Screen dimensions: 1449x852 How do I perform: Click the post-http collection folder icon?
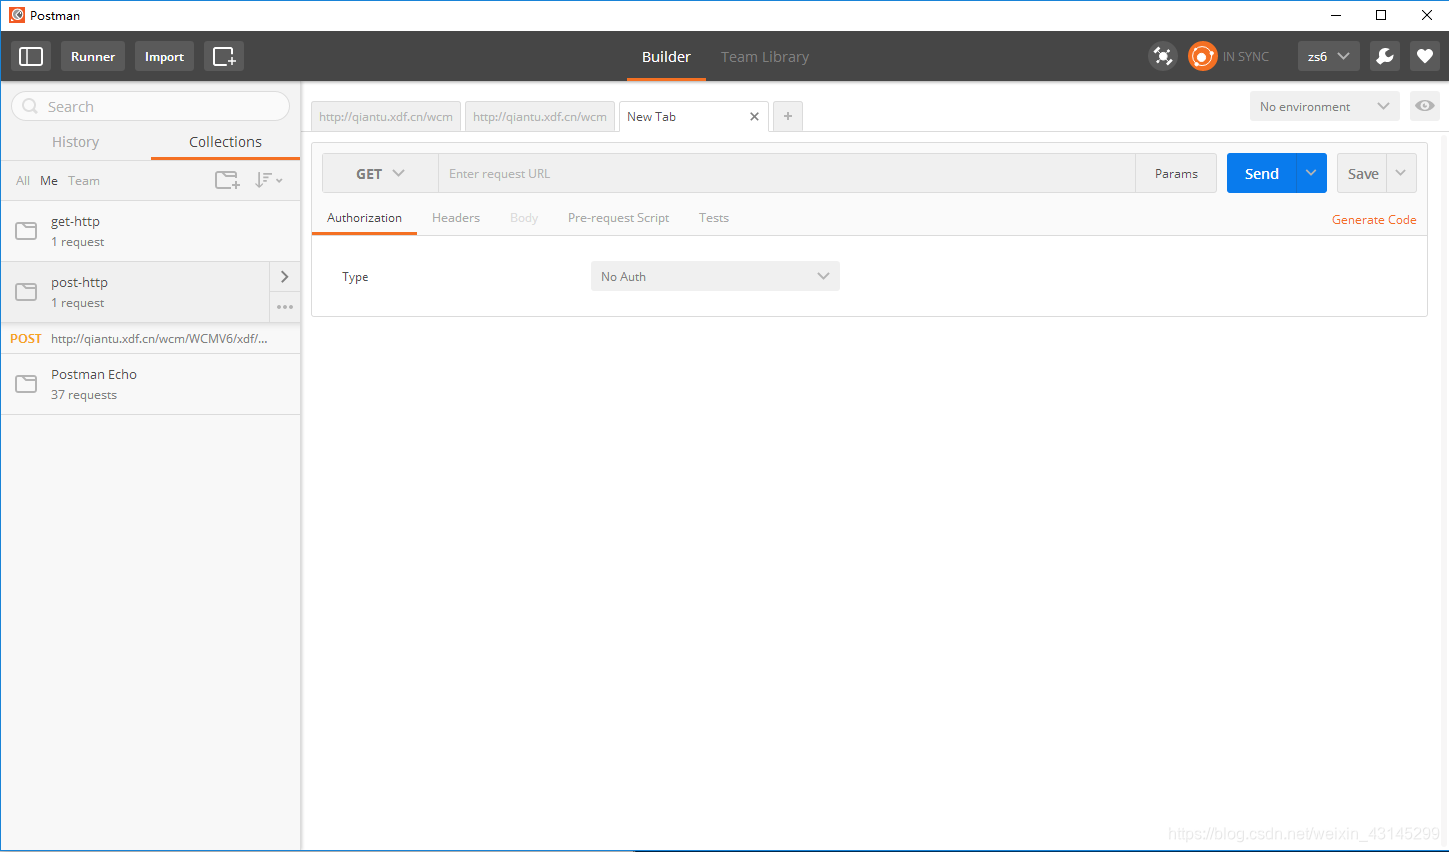(x=27, y=292)
